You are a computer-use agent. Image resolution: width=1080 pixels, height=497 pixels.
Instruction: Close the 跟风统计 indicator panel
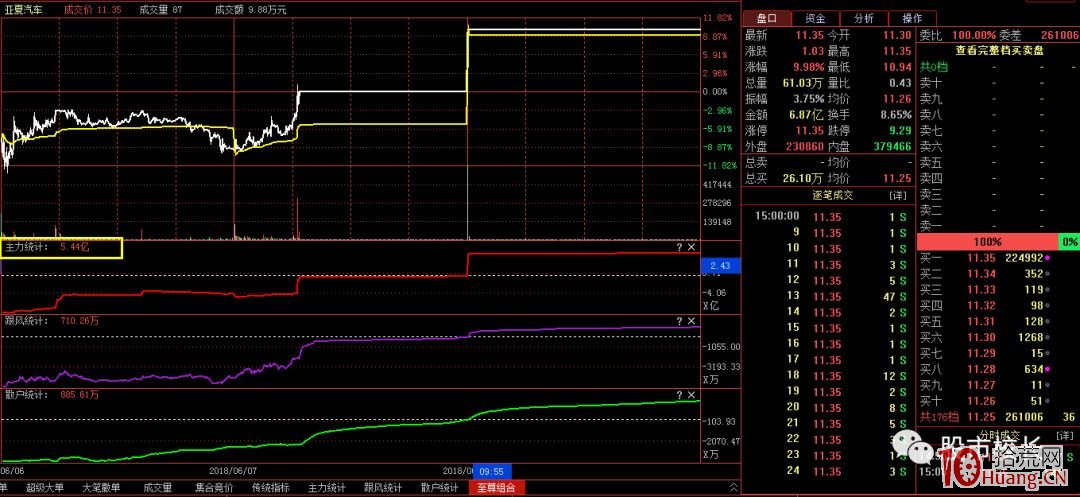(x=692, y=320)
